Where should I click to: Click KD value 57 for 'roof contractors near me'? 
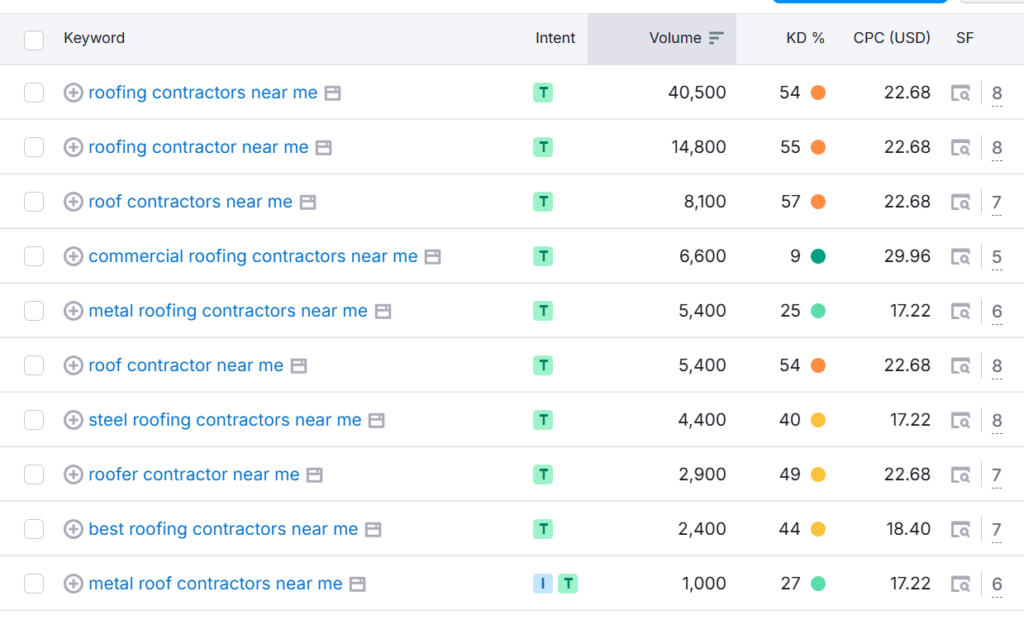(x=791, y=202)
